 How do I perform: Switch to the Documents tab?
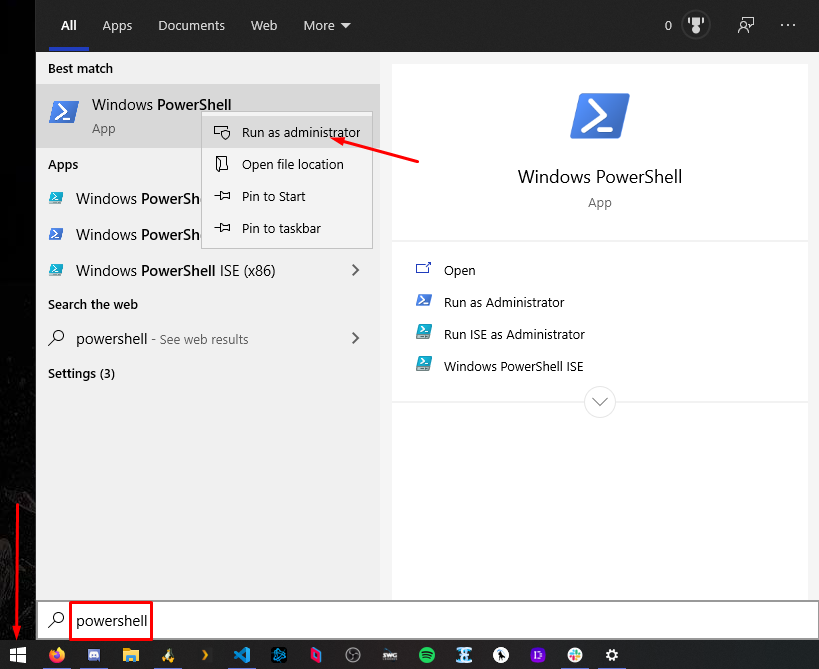point(191,25)
